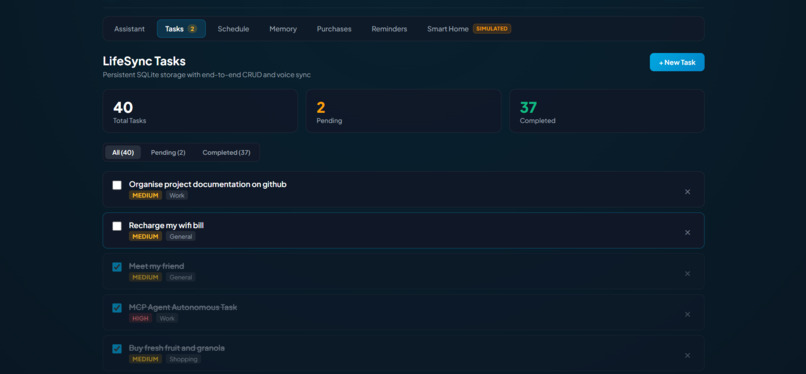806x374 pixels.
Task: Click the Work tag on the Organise task
Action: click(x=177, y=196)
